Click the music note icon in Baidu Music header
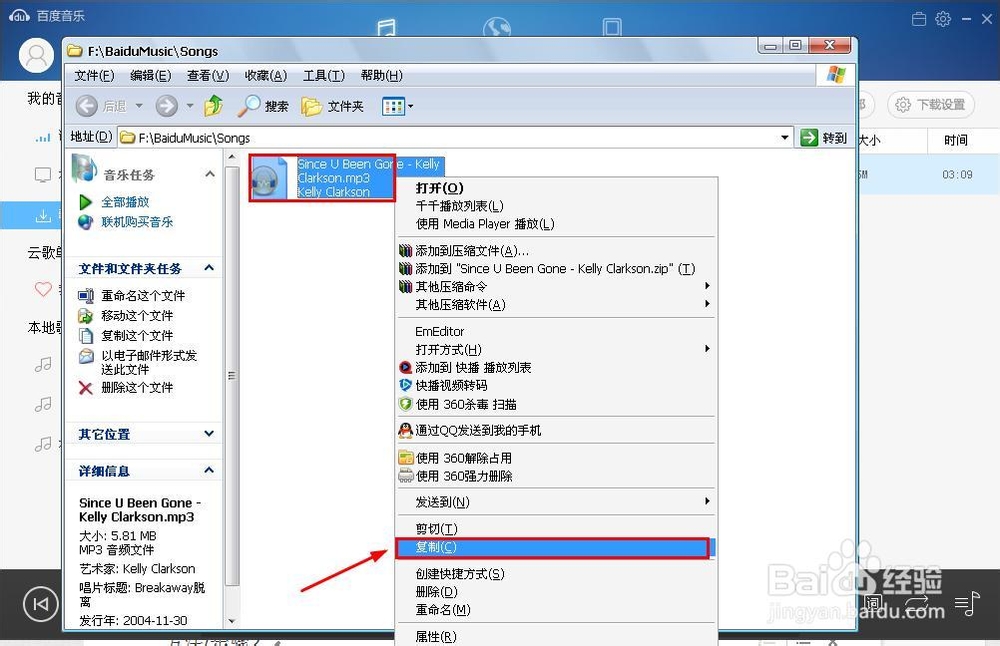Screen dimensions: 1000x646 (387, 27)
